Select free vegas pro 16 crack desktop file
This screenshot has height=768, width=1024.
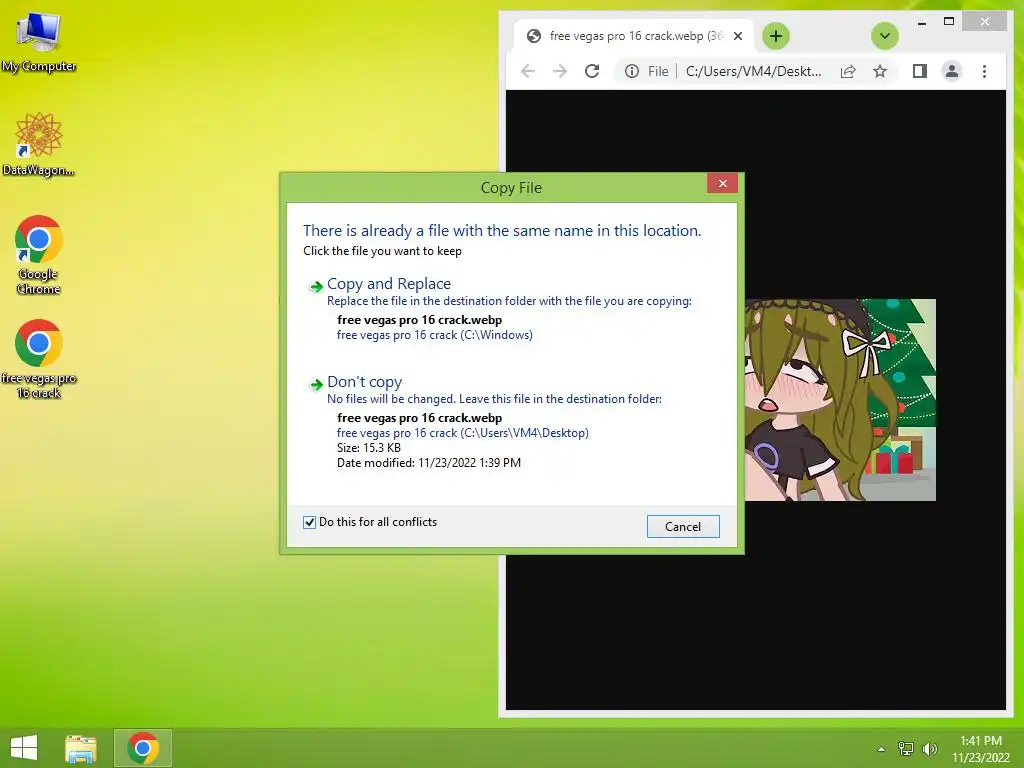(x=39, y=359)
